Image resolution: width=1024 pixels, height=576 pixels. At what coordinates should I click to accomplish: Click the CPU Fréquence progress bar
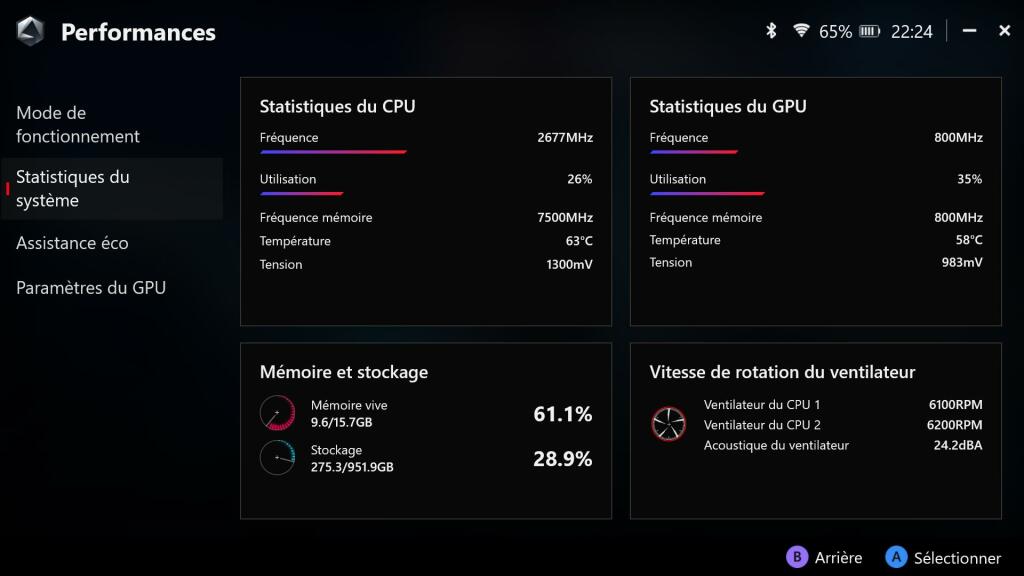click(333, 152)
